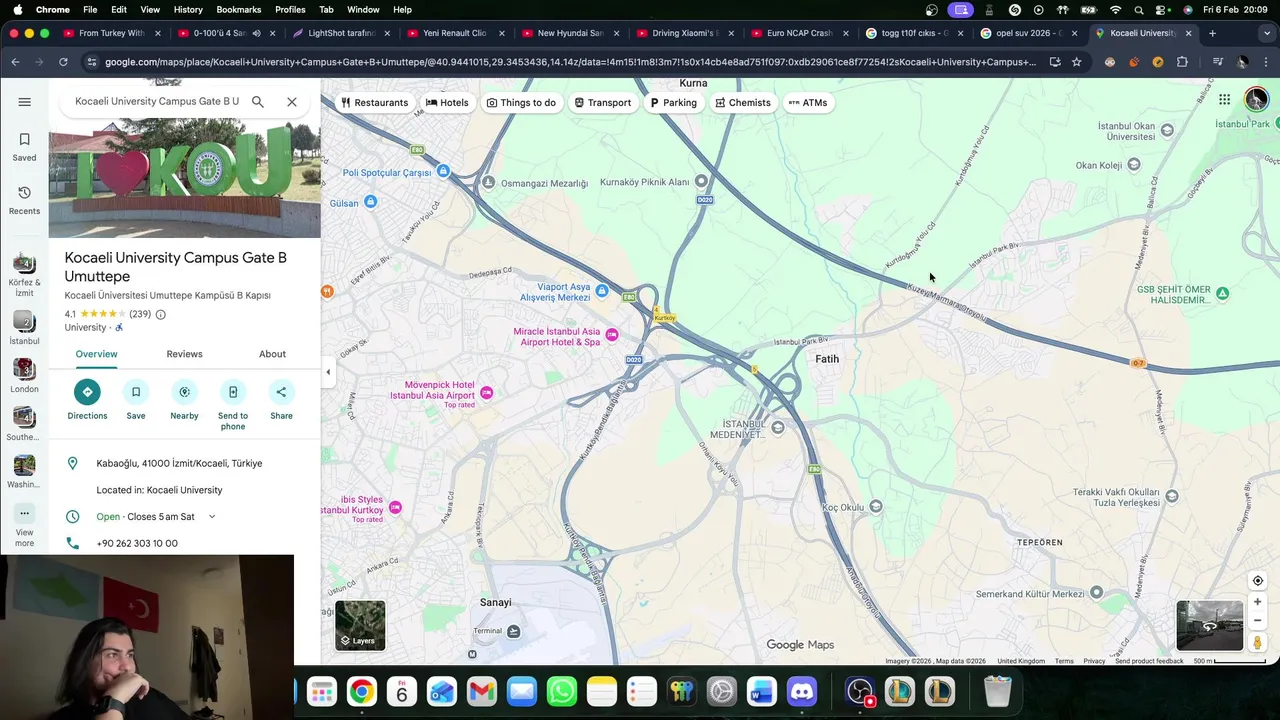The height and width of the screenshot is (720, 1280).
Task: Open the London recent item
Action: (25, 376)
